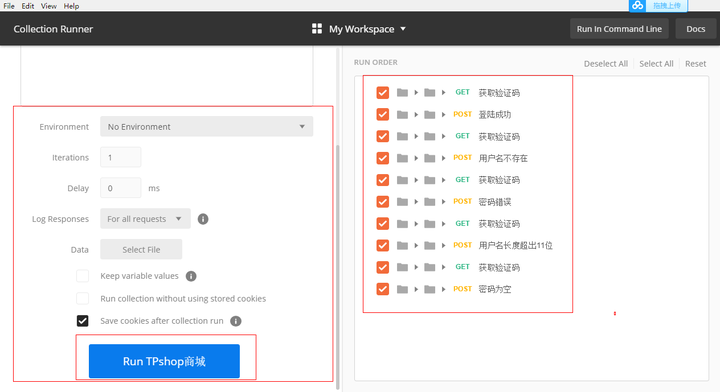720x392 pixels.
Task: Select the 用户名不存在 request name
Action: click(x=503, y=158)
